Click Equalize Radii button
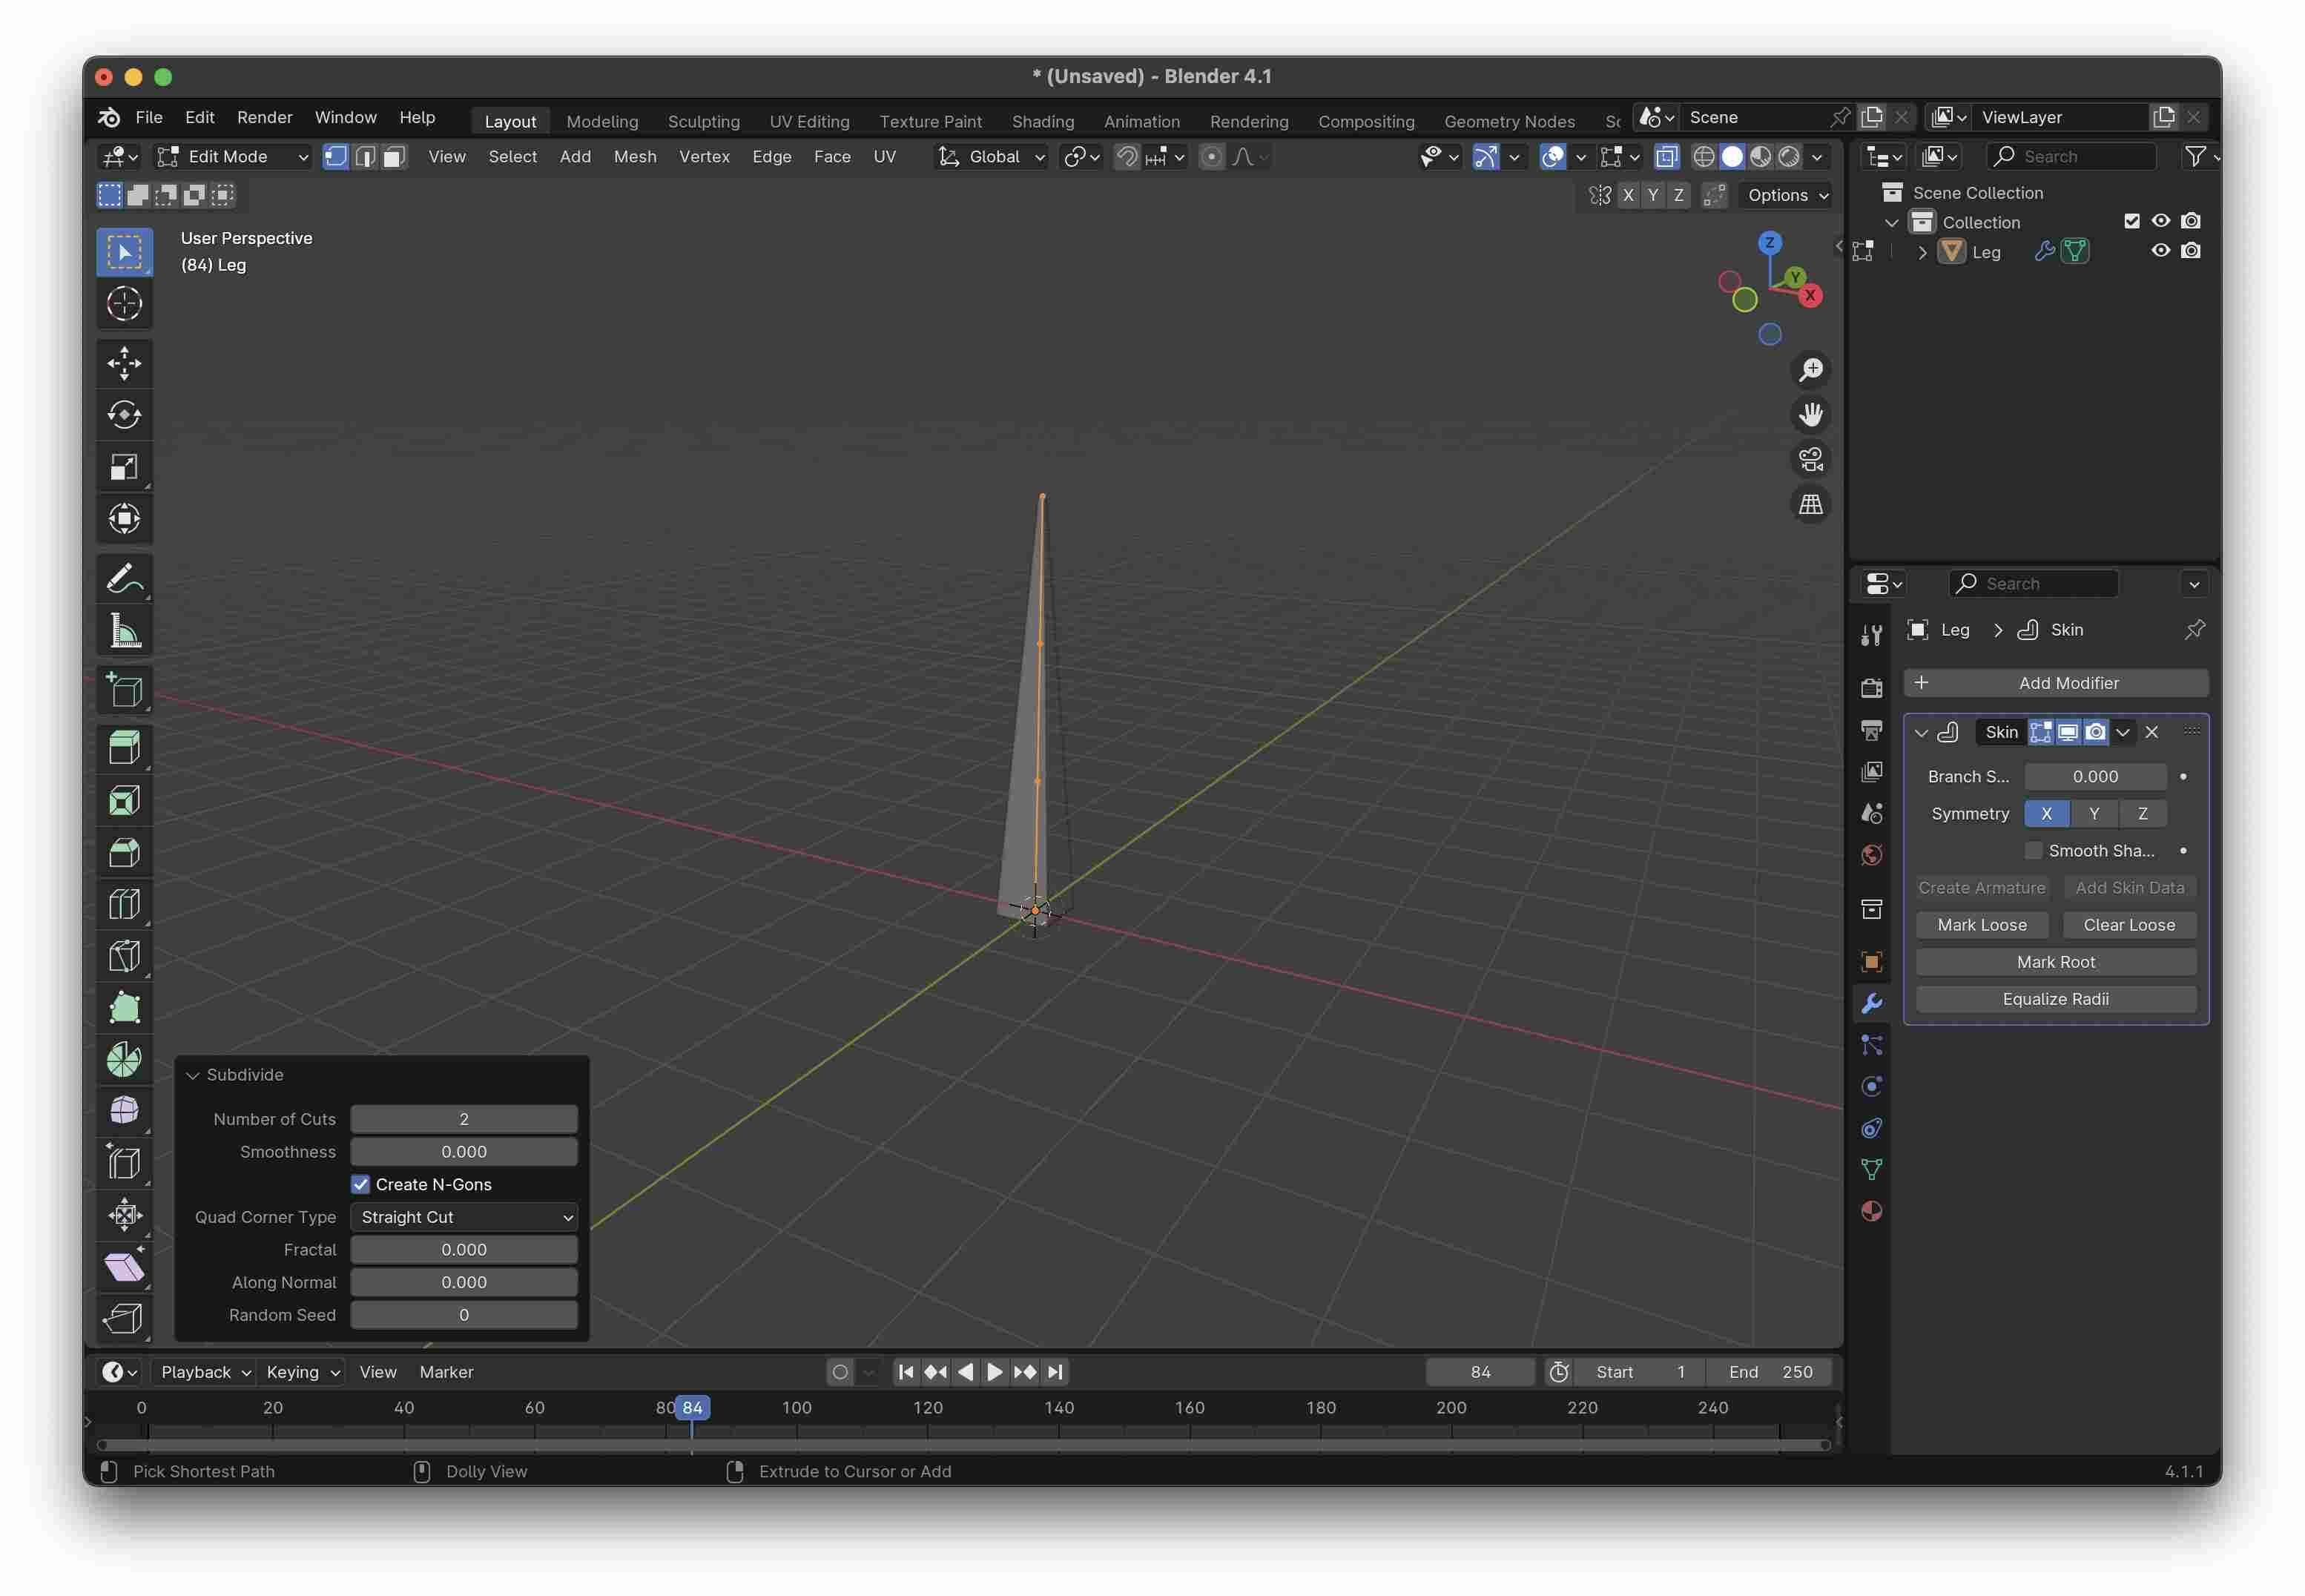The width and height of the screenshot is (2305, 1596). (2055, 999)
